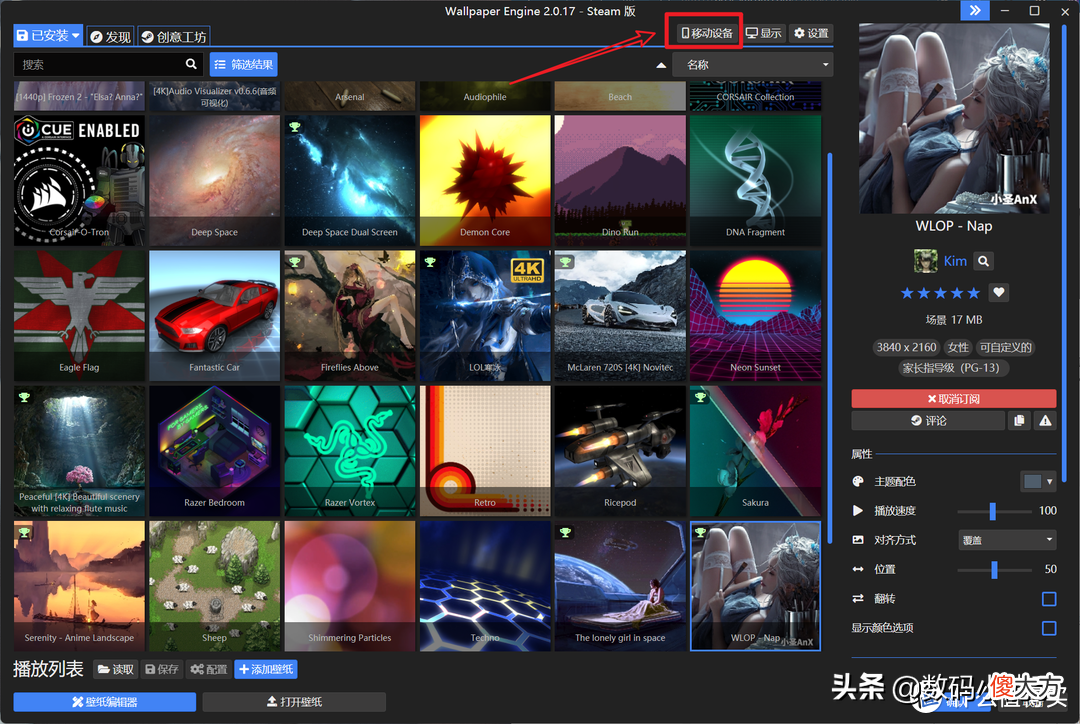
Task: Open the Mobile devices button
Action: [706, 33]
